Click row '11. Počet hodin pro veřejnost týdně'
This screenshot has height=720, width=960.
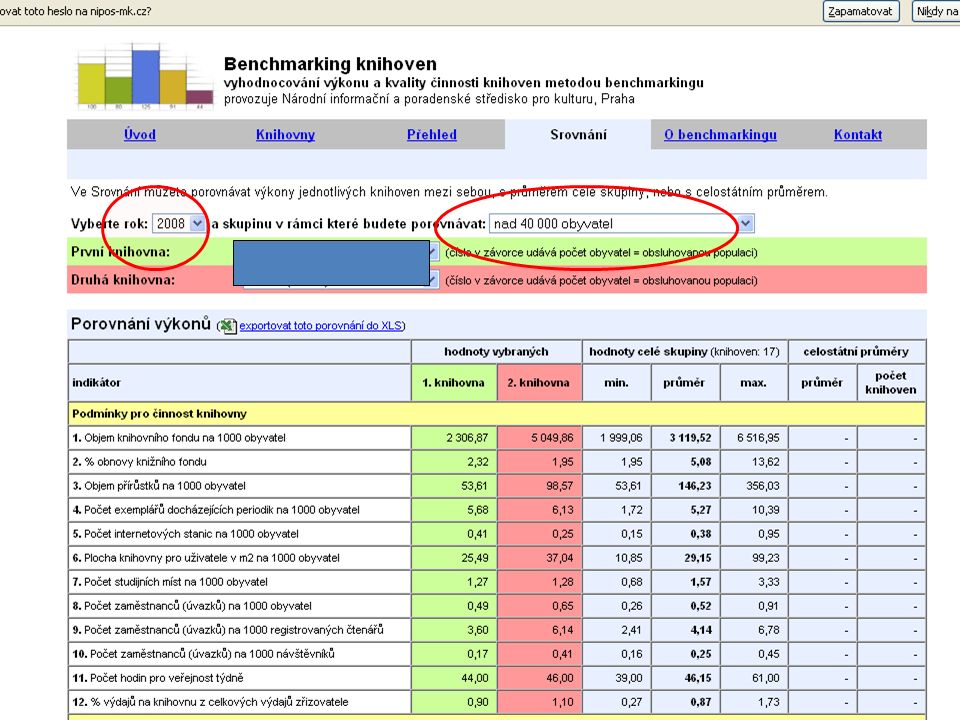tap(497, 678)
